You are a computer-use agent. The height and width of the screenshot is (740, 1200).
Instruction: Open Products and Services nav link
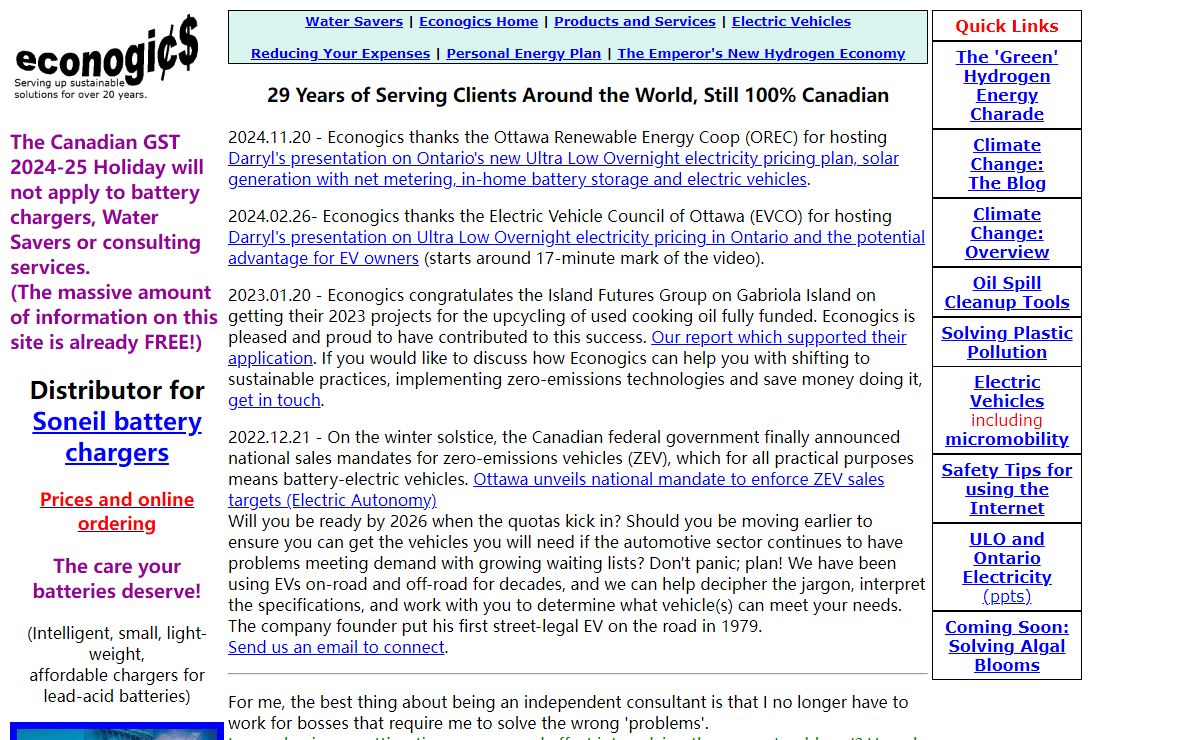click(635, 21)
